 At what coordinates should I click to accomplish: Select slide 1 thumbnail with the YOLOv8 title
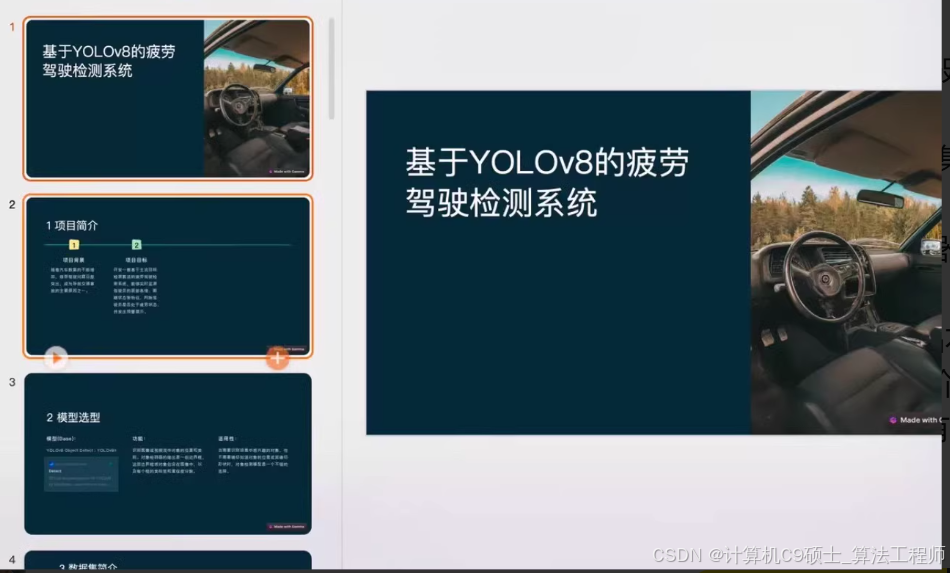click(168, 98)
